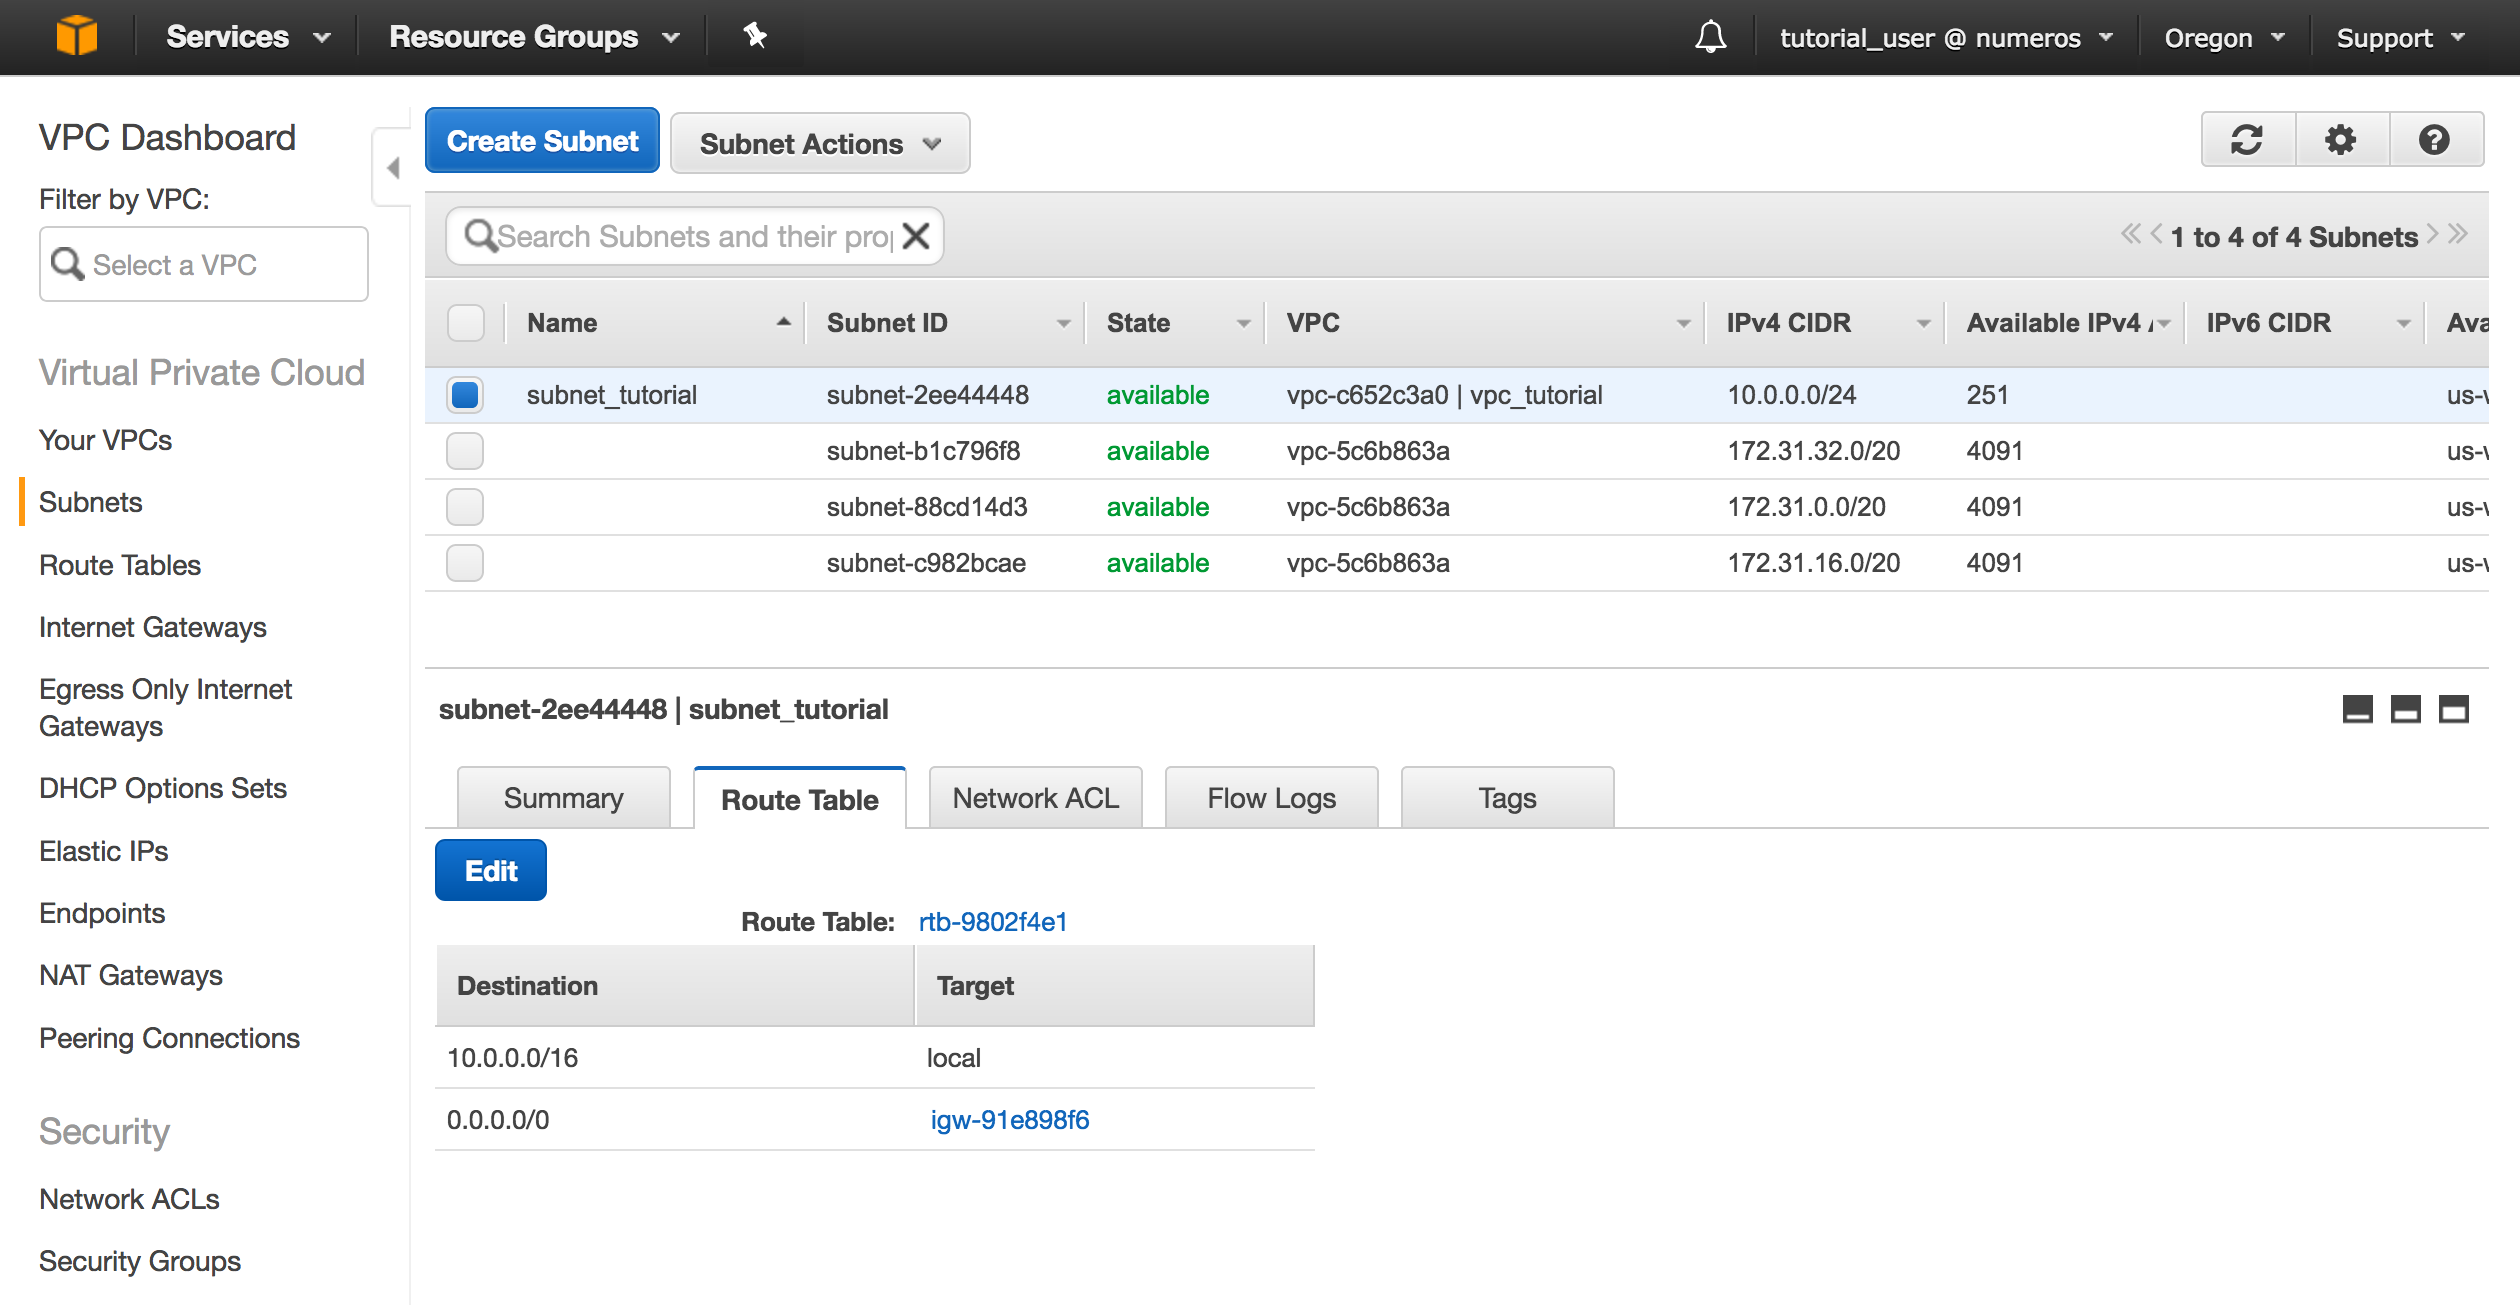
Task: Open table settings gear icon
Action: click(2340, 140)
